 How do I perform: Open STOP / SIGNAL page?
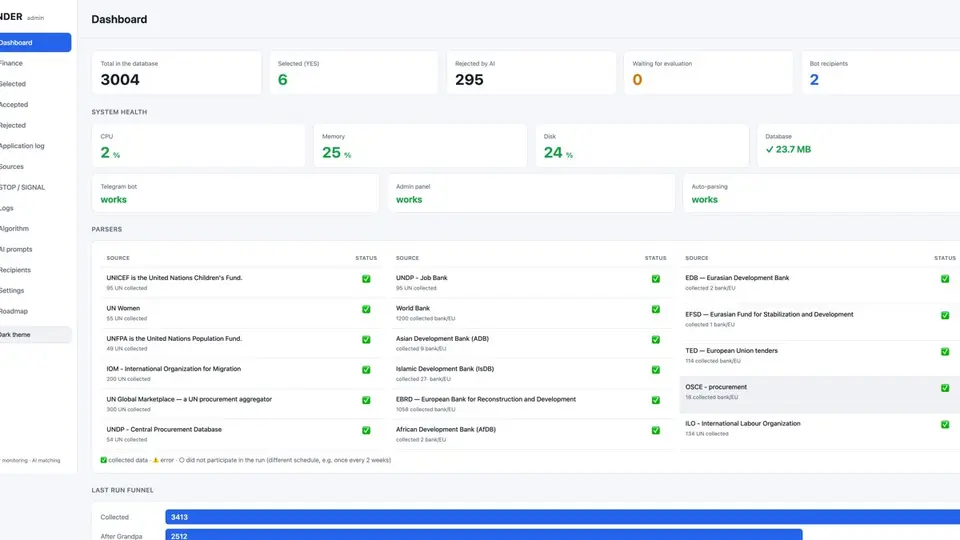[22, 187]
